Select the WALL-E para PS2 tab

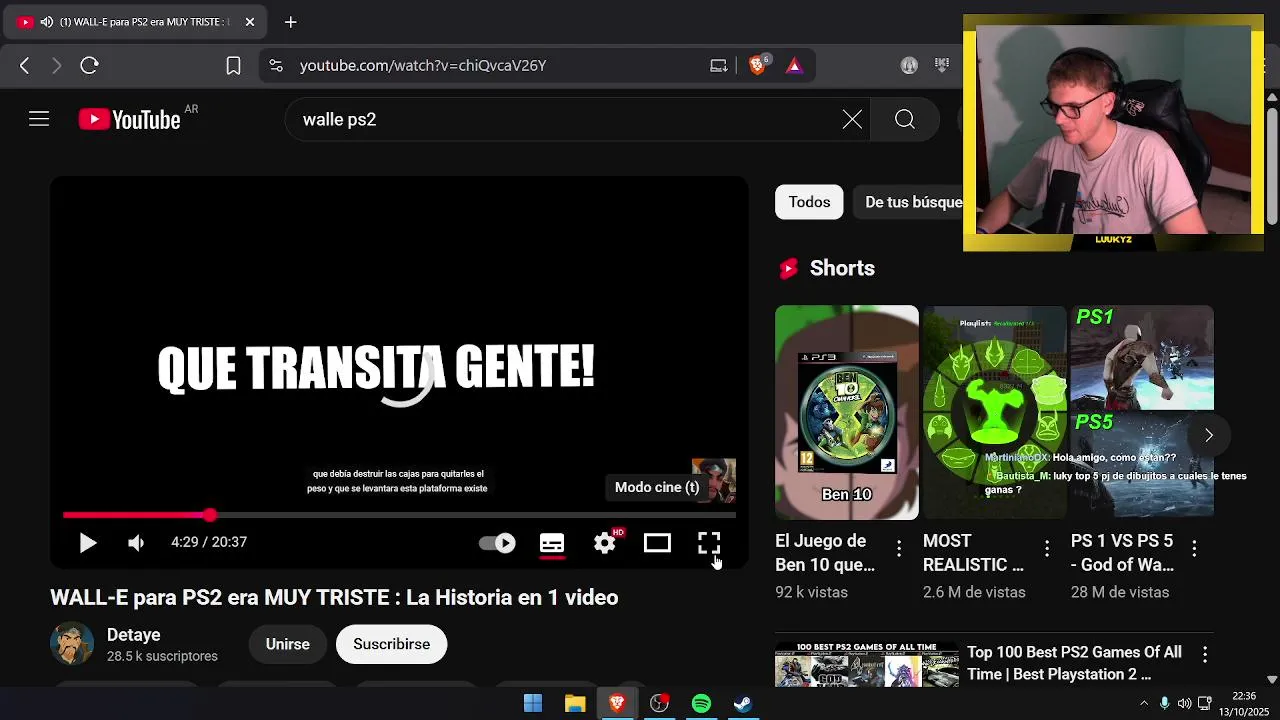(137, 21)
